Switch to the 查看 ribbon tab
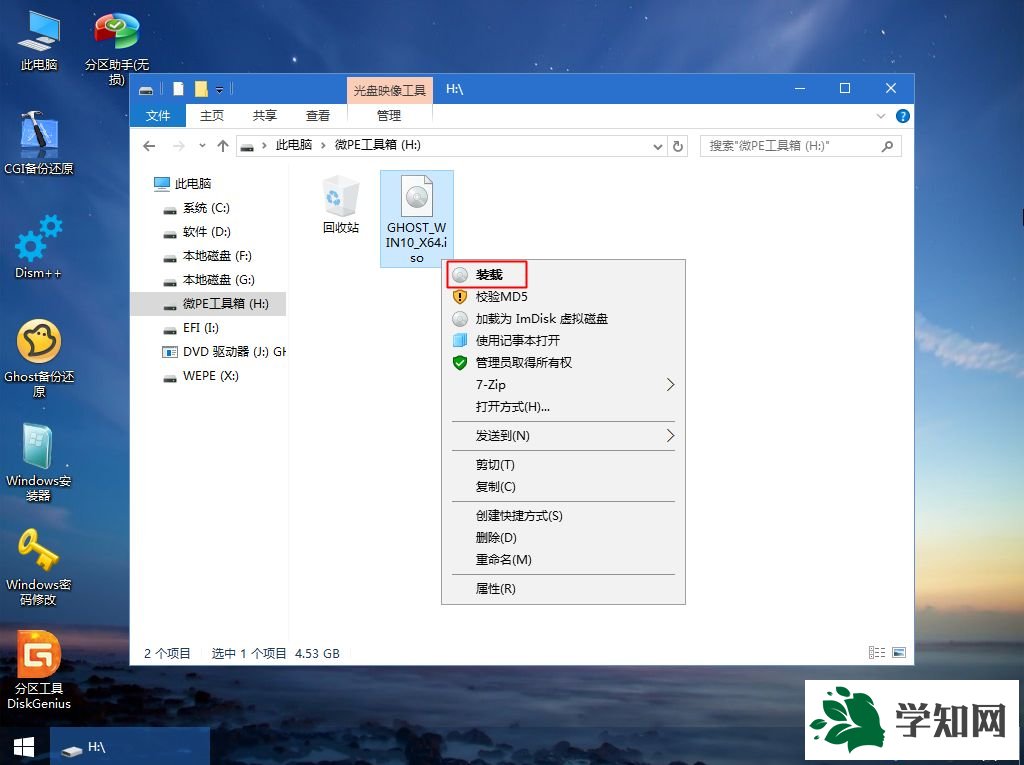The height and width of the screenshot is (765, 1024). [317, 115]
